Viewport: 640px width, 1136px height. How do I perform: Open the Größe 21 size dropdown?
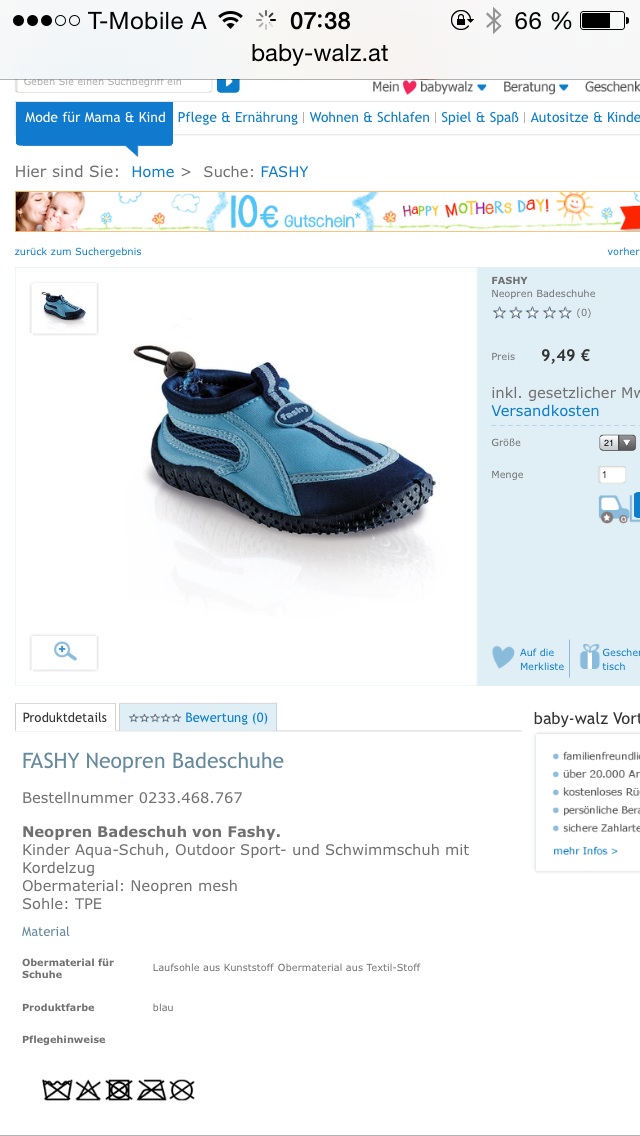pos(617,443)
